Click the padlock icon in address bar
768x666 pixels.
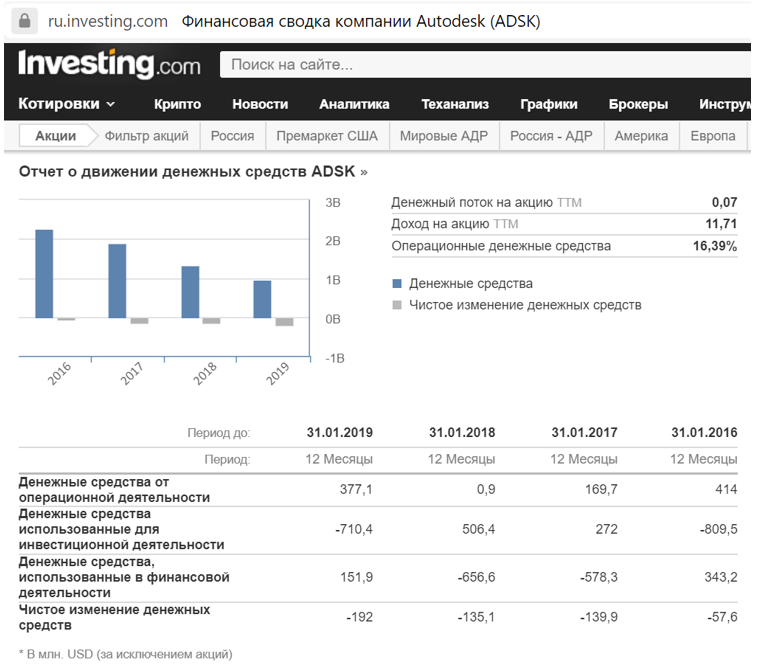25,21
